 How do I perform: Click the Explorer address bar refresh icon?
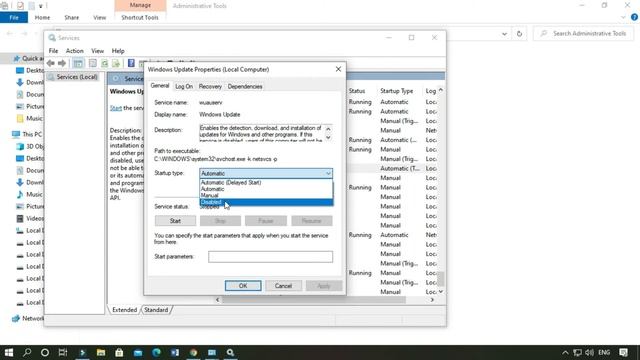pyautogui.click(x=519, y=33)
